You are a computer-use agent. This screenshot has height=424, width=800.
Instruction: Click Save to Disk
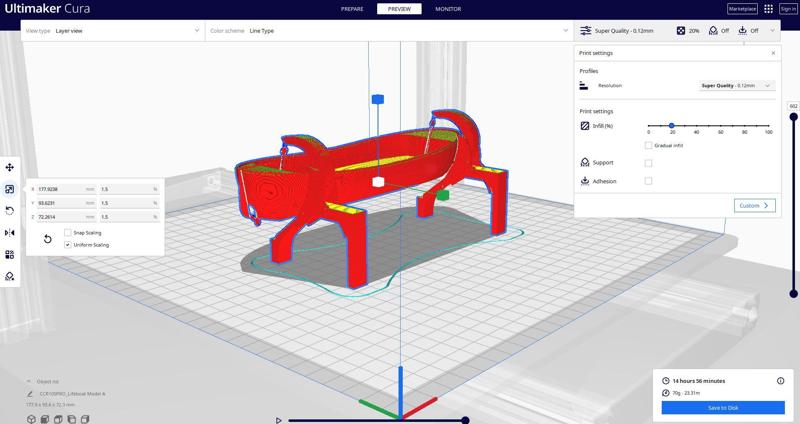click(x=723, y=408)
